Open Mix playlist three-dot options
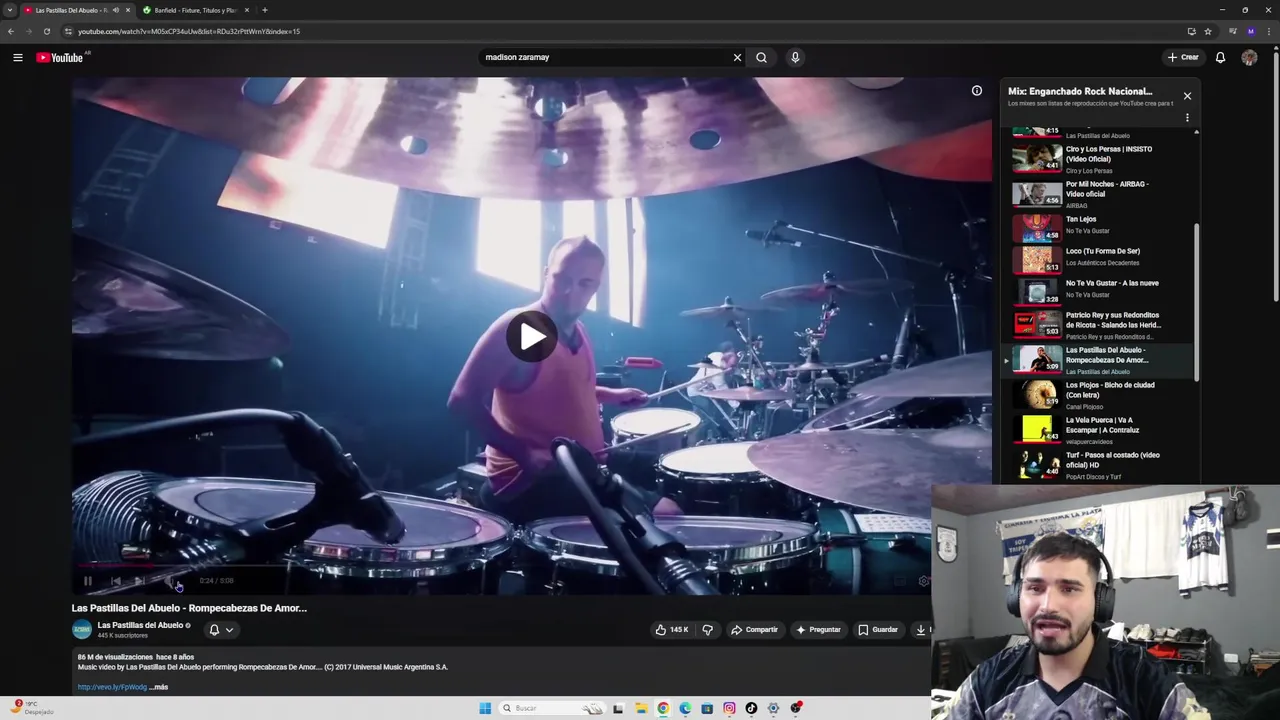The height and width of the screenshot is (720, 1280). tap(1187, 118)
